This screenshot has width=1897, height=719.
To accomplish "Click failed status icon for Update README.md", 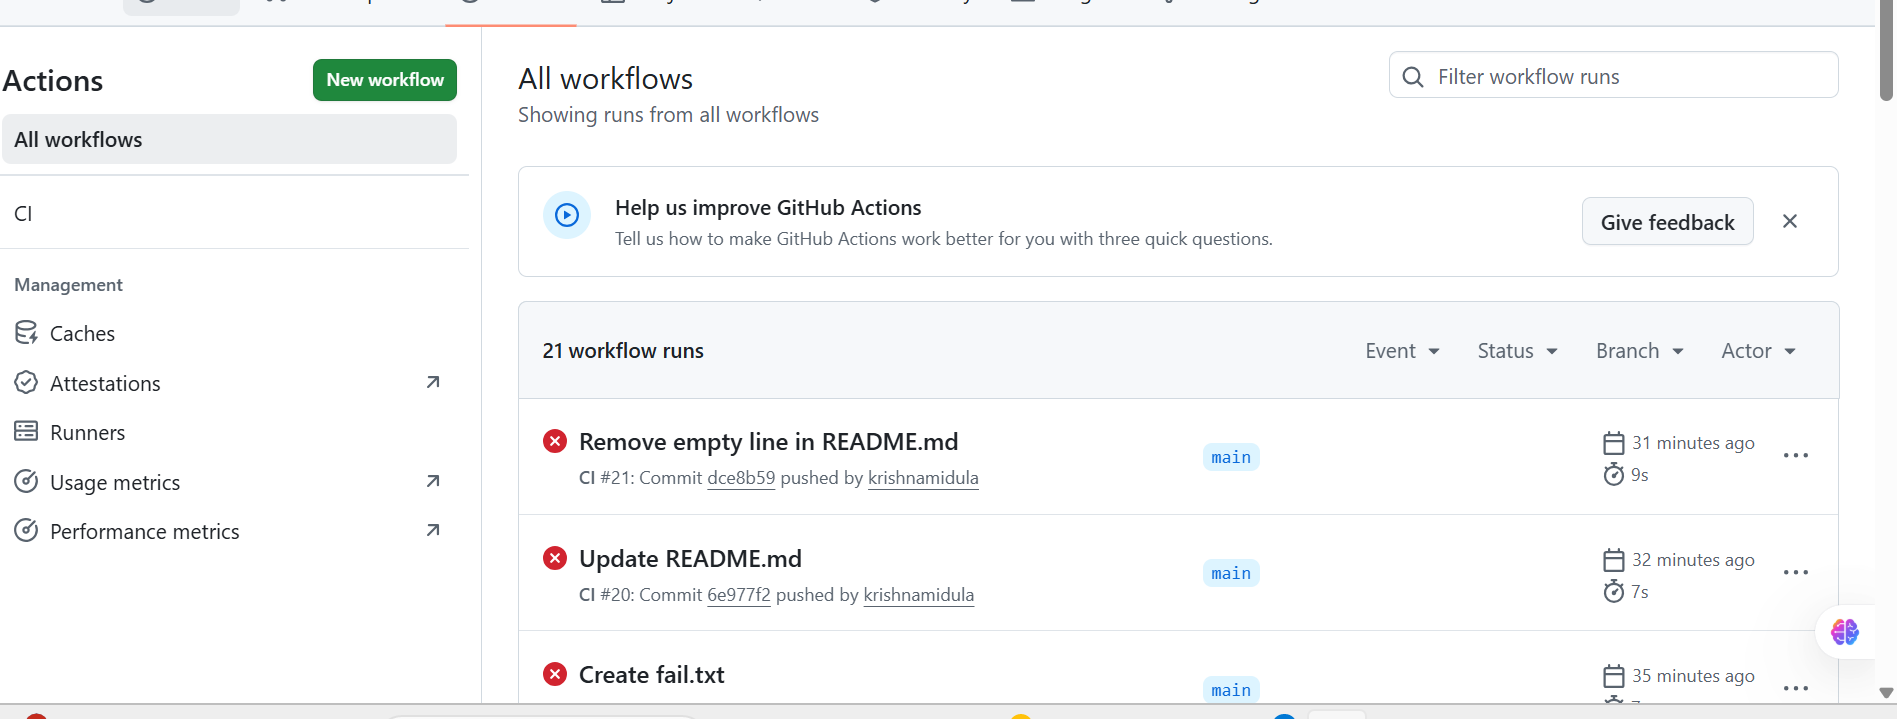I will (555, 558).
